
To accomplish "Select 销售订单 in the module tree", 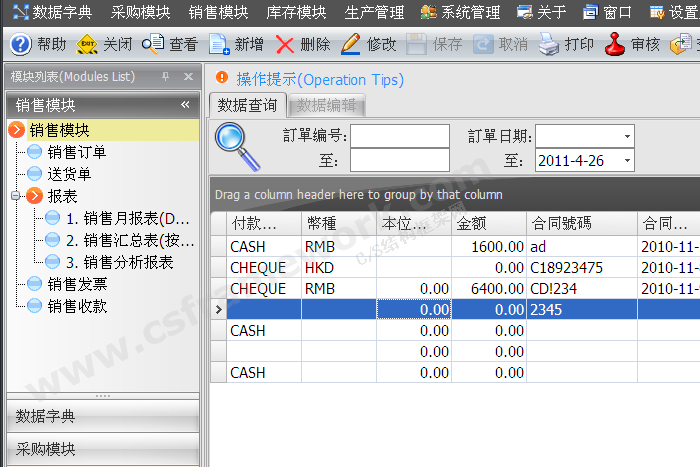I will 77,152.
